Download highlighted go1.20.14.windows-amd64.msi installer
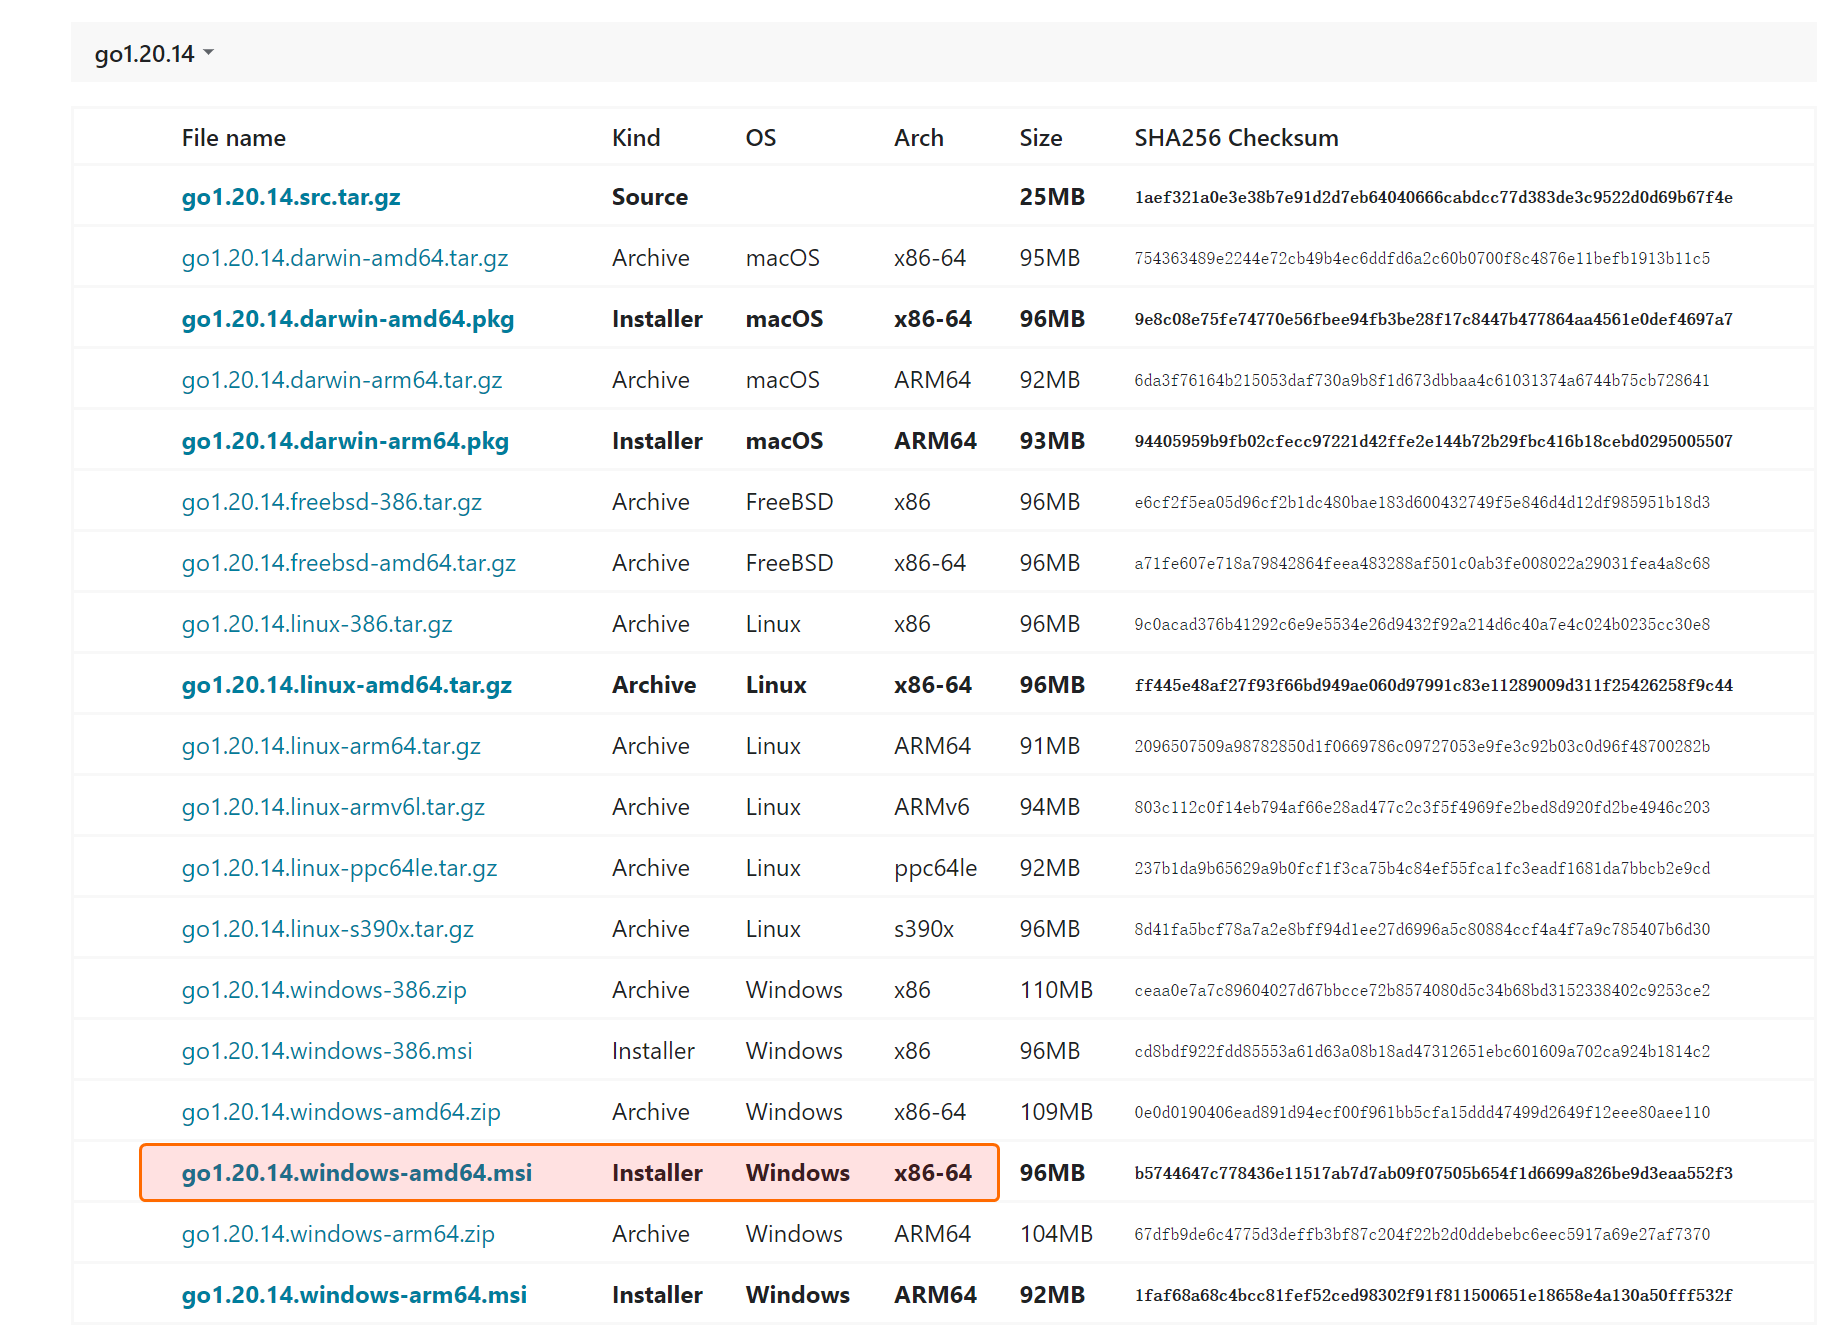This screenshot has width=1844, height=1344. [356, 1173]
